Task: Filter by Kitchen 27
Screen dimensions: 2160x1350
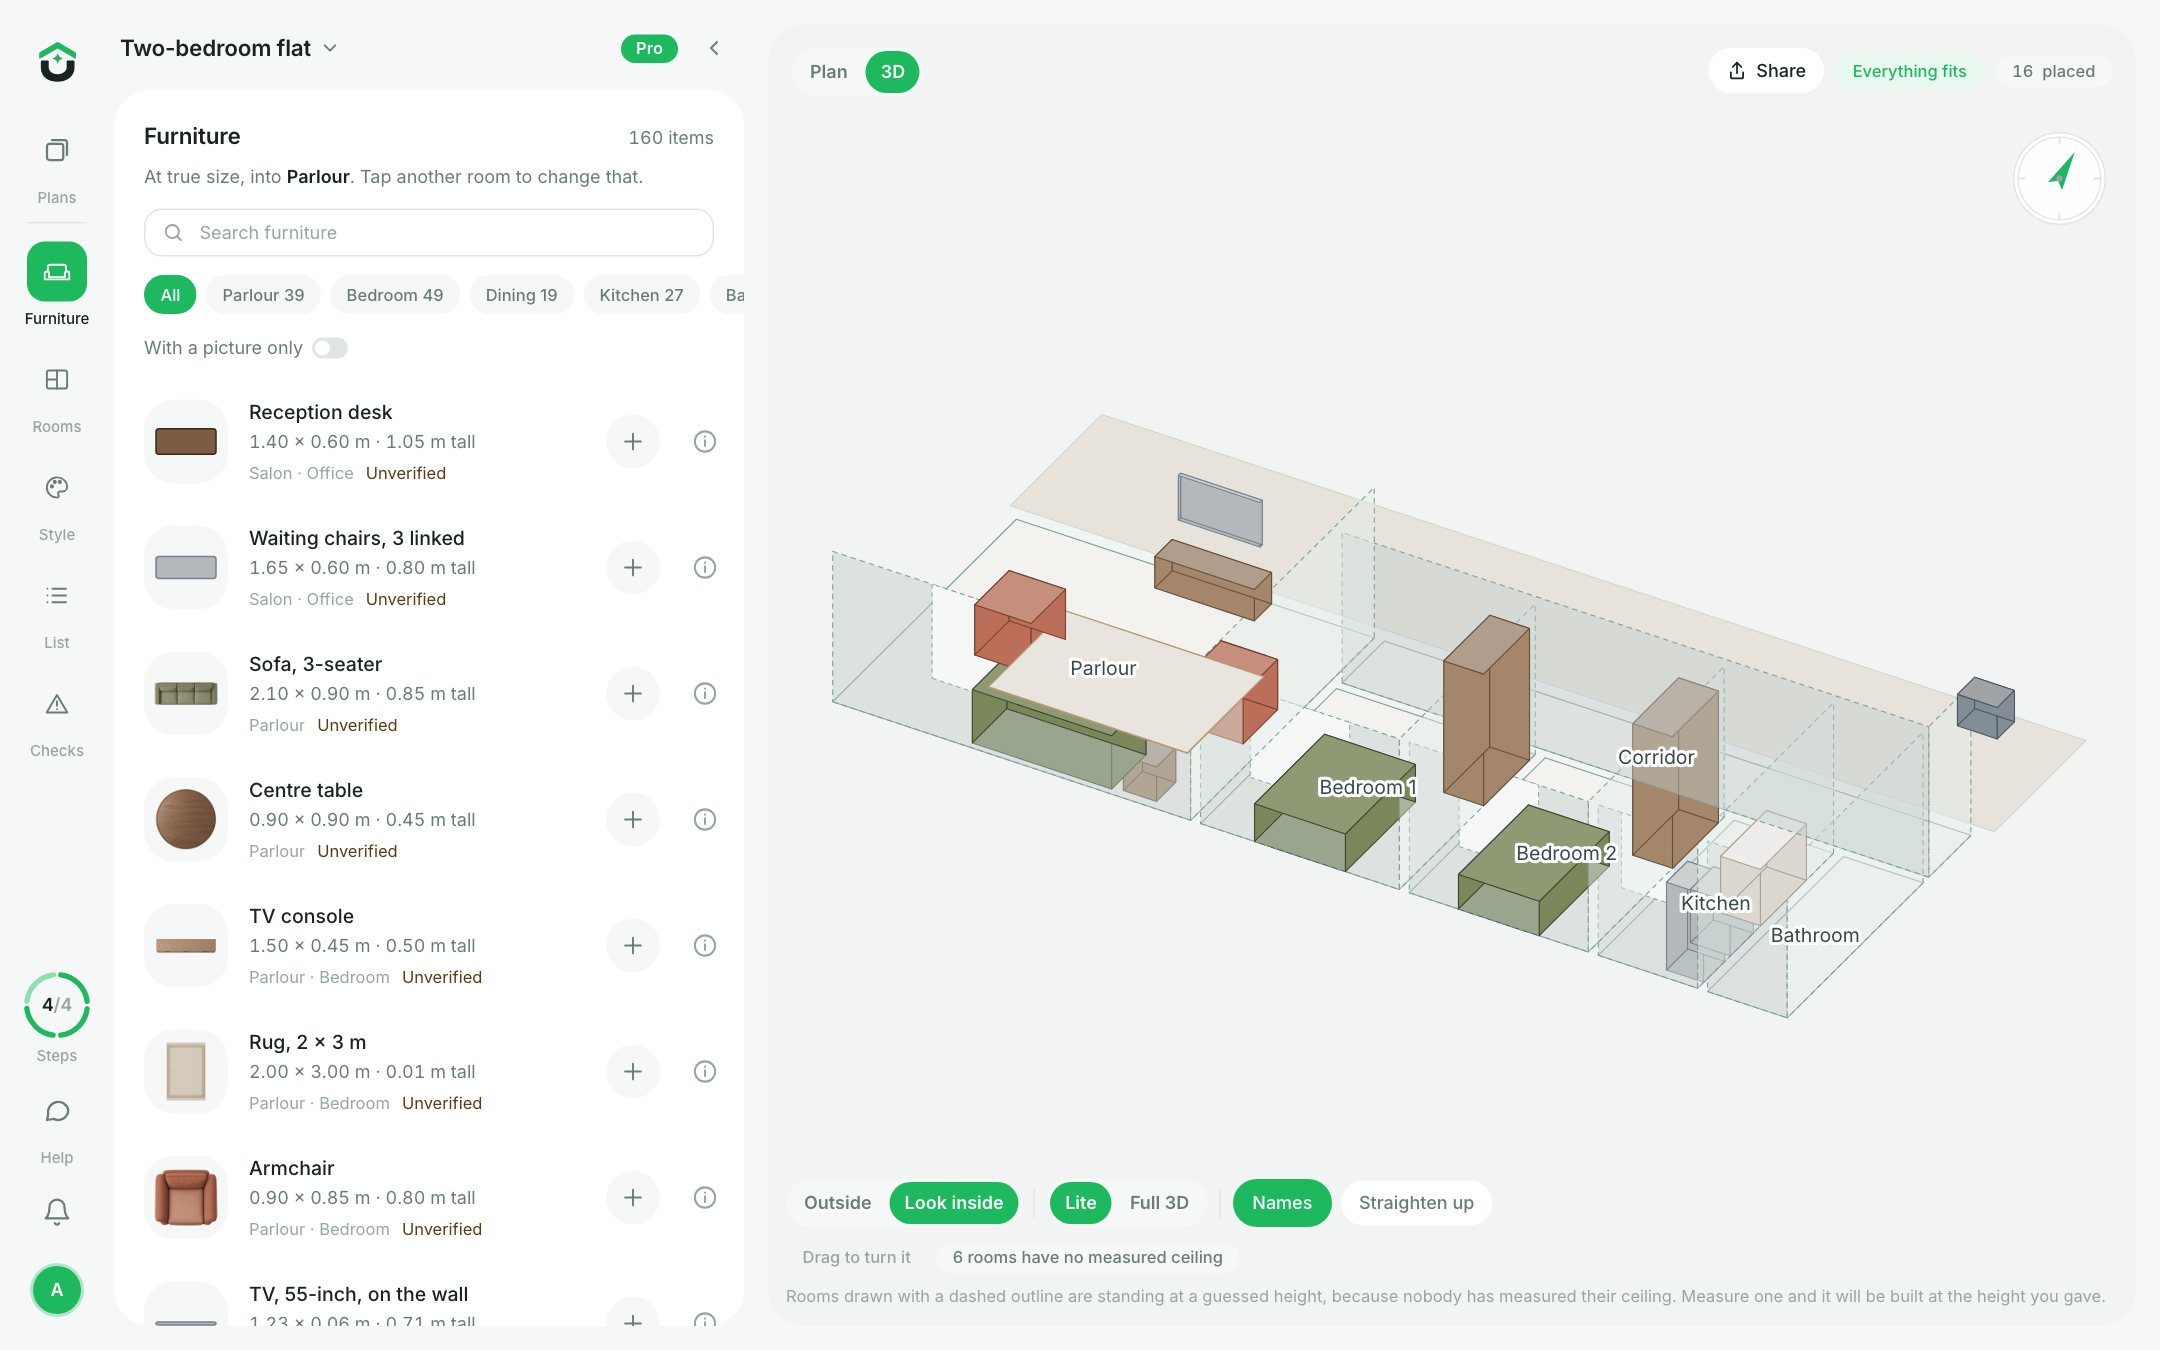Action: point(641,295)
